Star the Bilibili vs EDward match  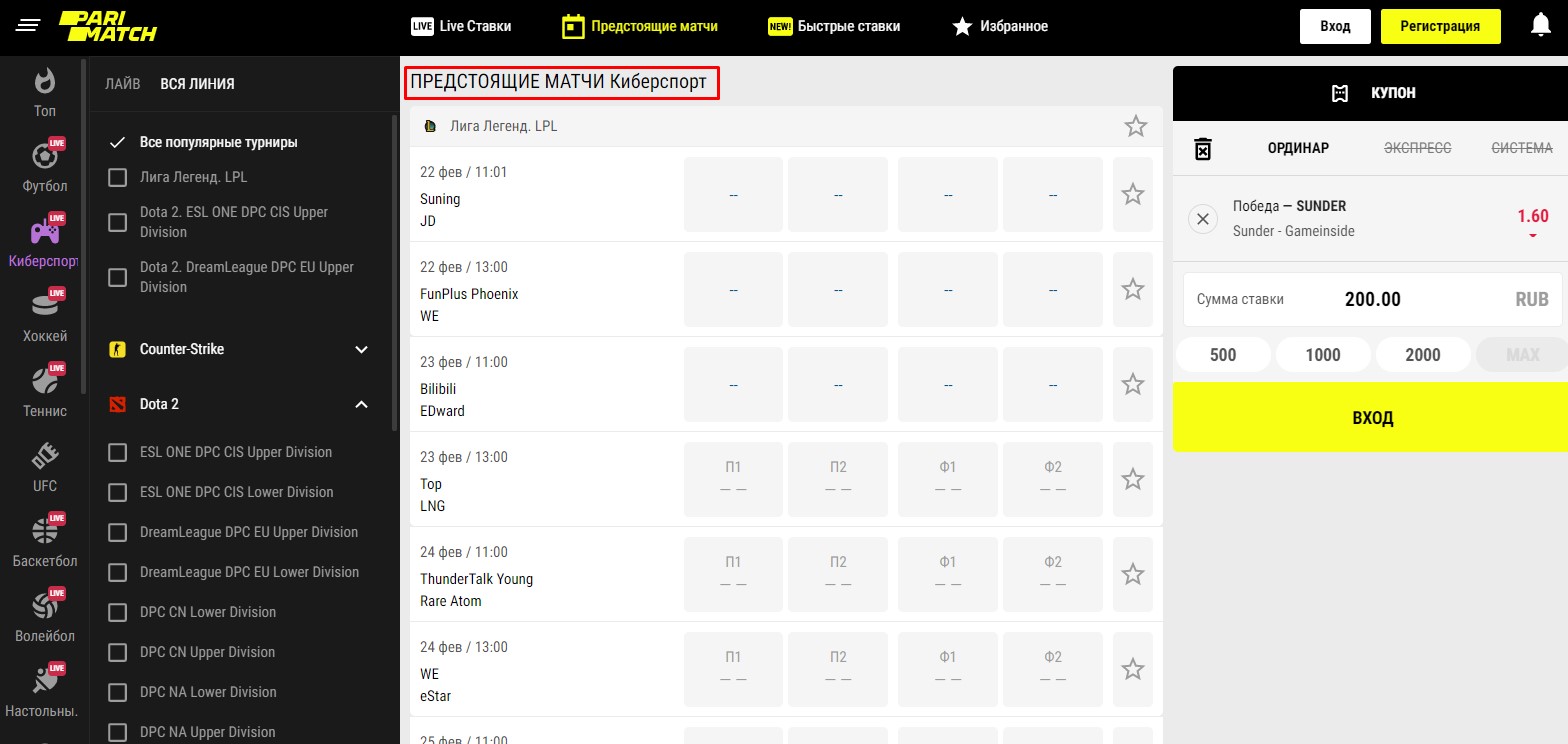(x=1133, y=384)
